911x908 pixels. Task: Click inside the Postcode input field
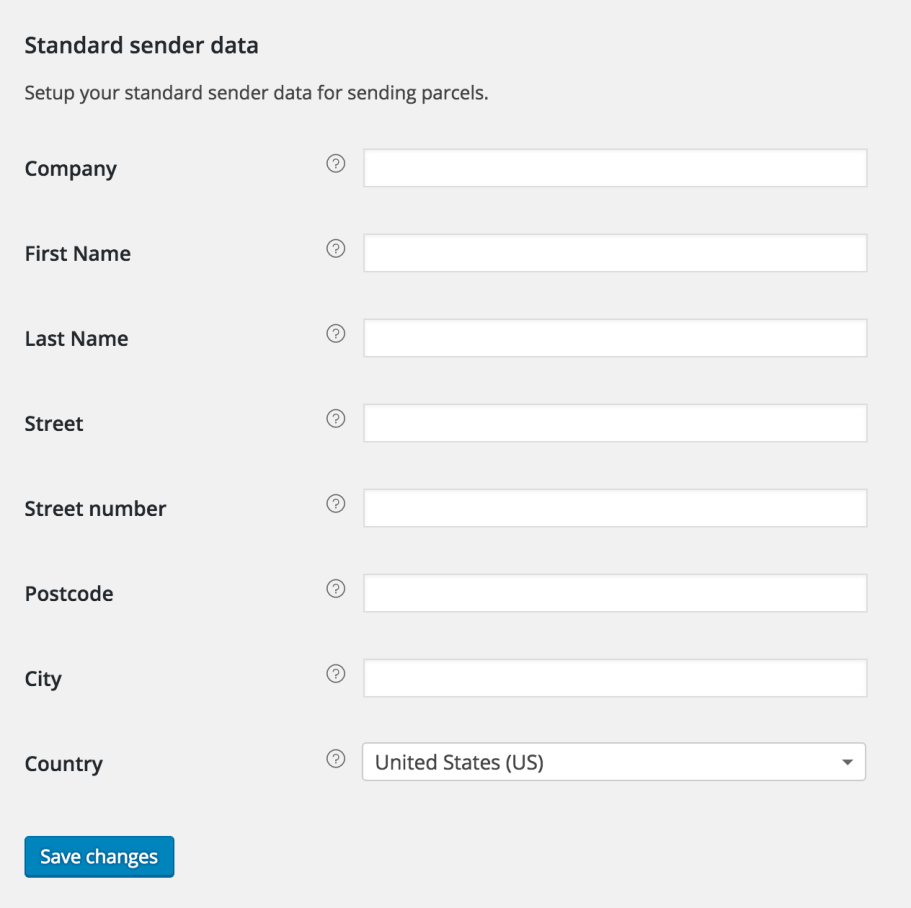[x=614, y=592]
